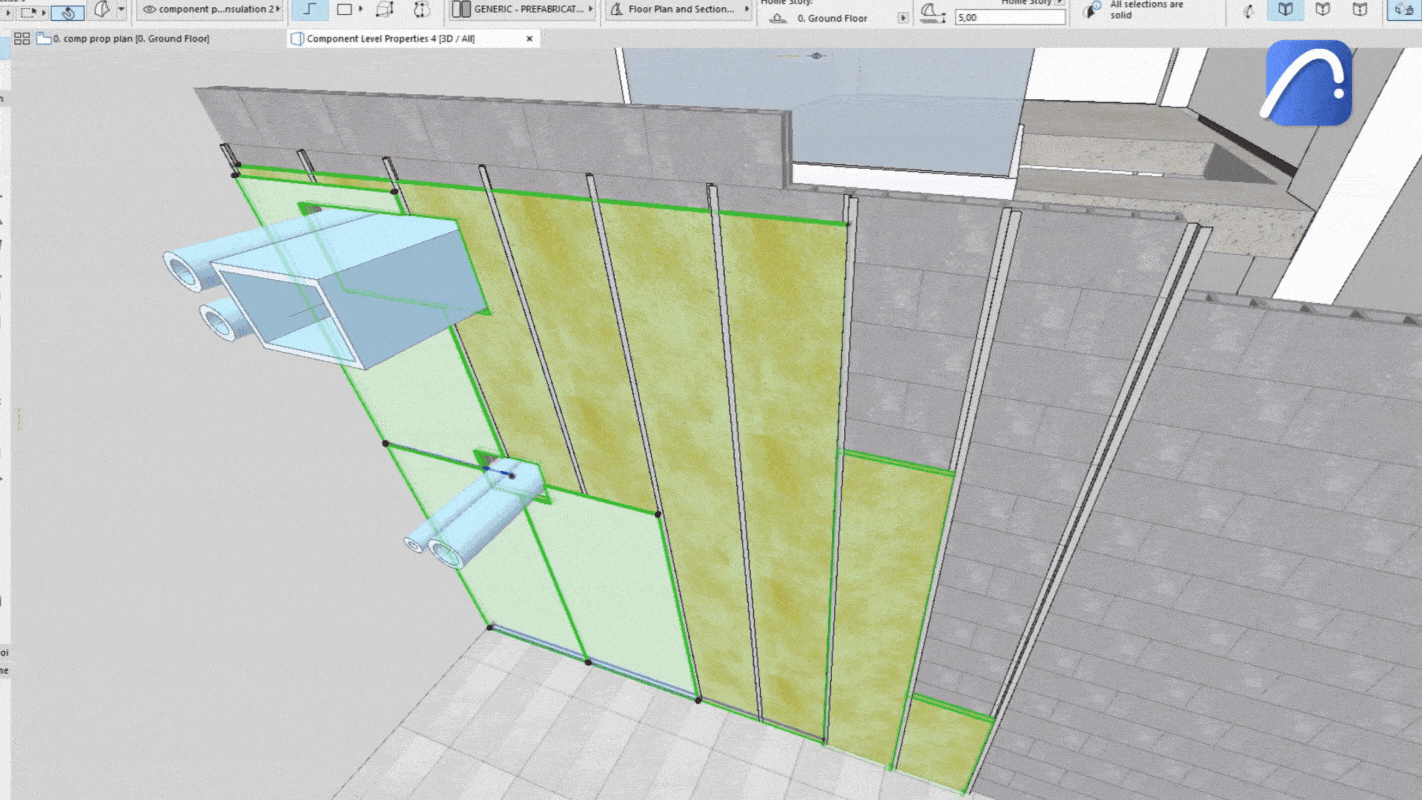Click the morph shape icon with dropdown

coord(102,10)
